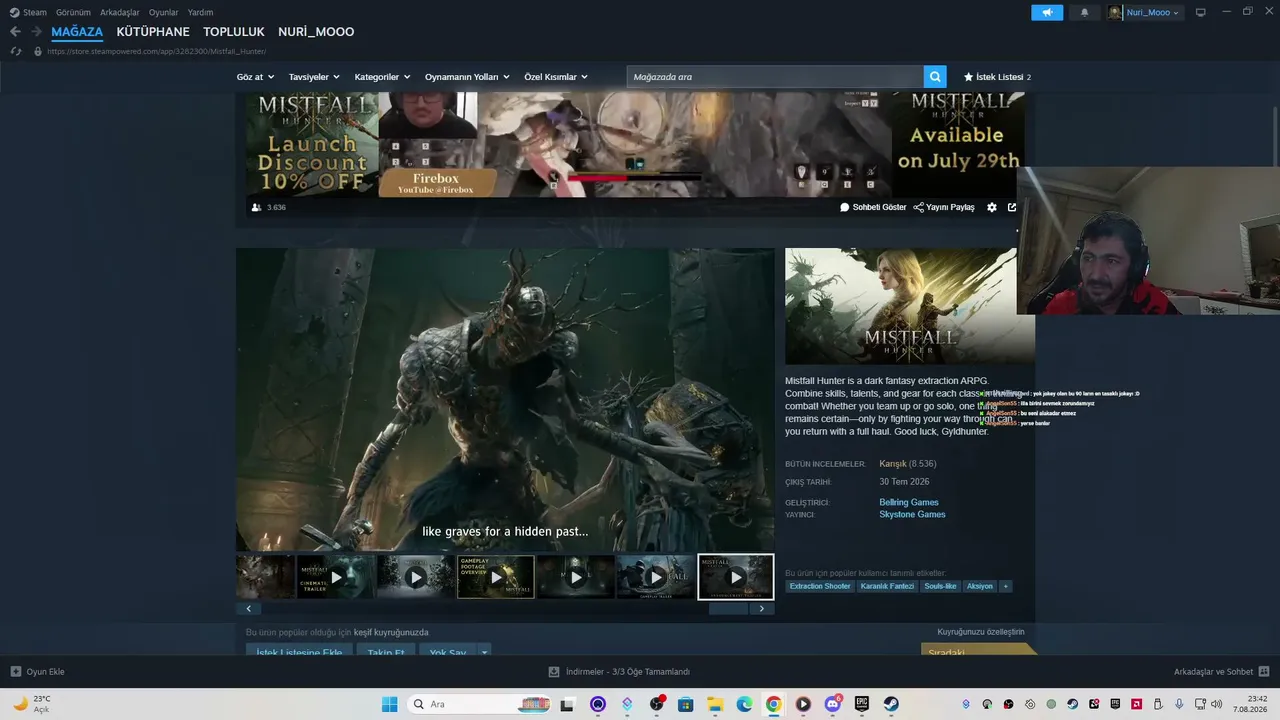1280x720 pixels.
Task: Open the Skystone Games publisher link
Action: point(912,515)
